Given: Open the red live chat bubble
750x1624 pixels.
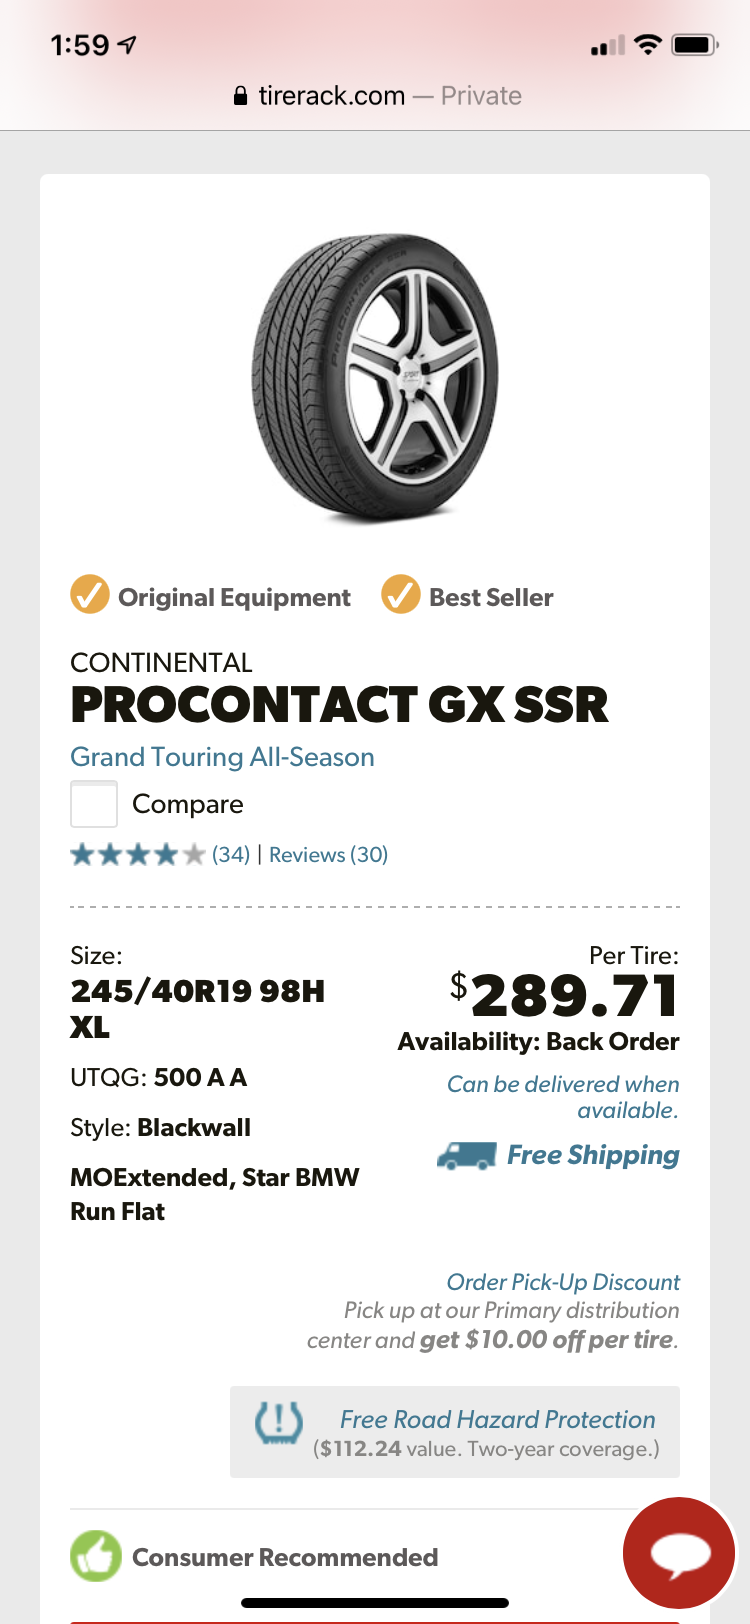Looking at the screenshot, I should pos(679,1552).
